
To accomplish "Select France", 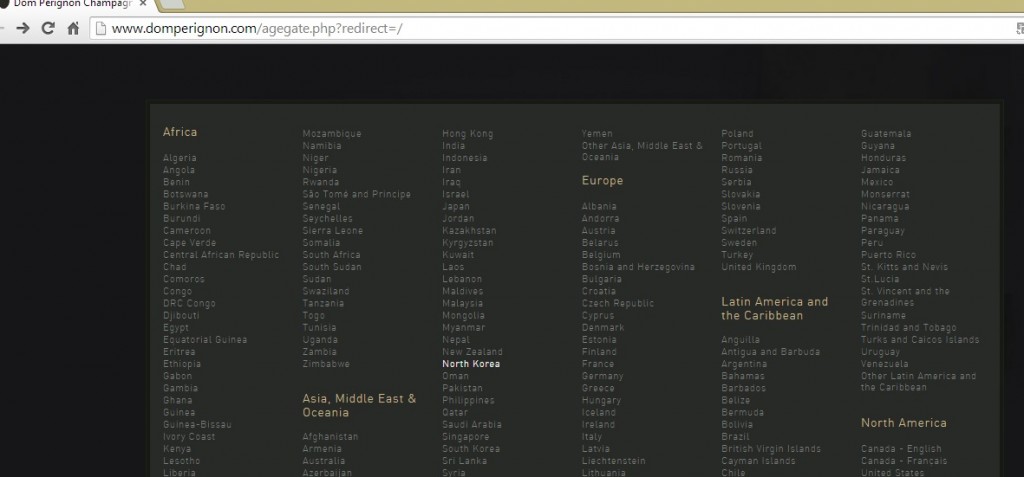I will point(598,364).
